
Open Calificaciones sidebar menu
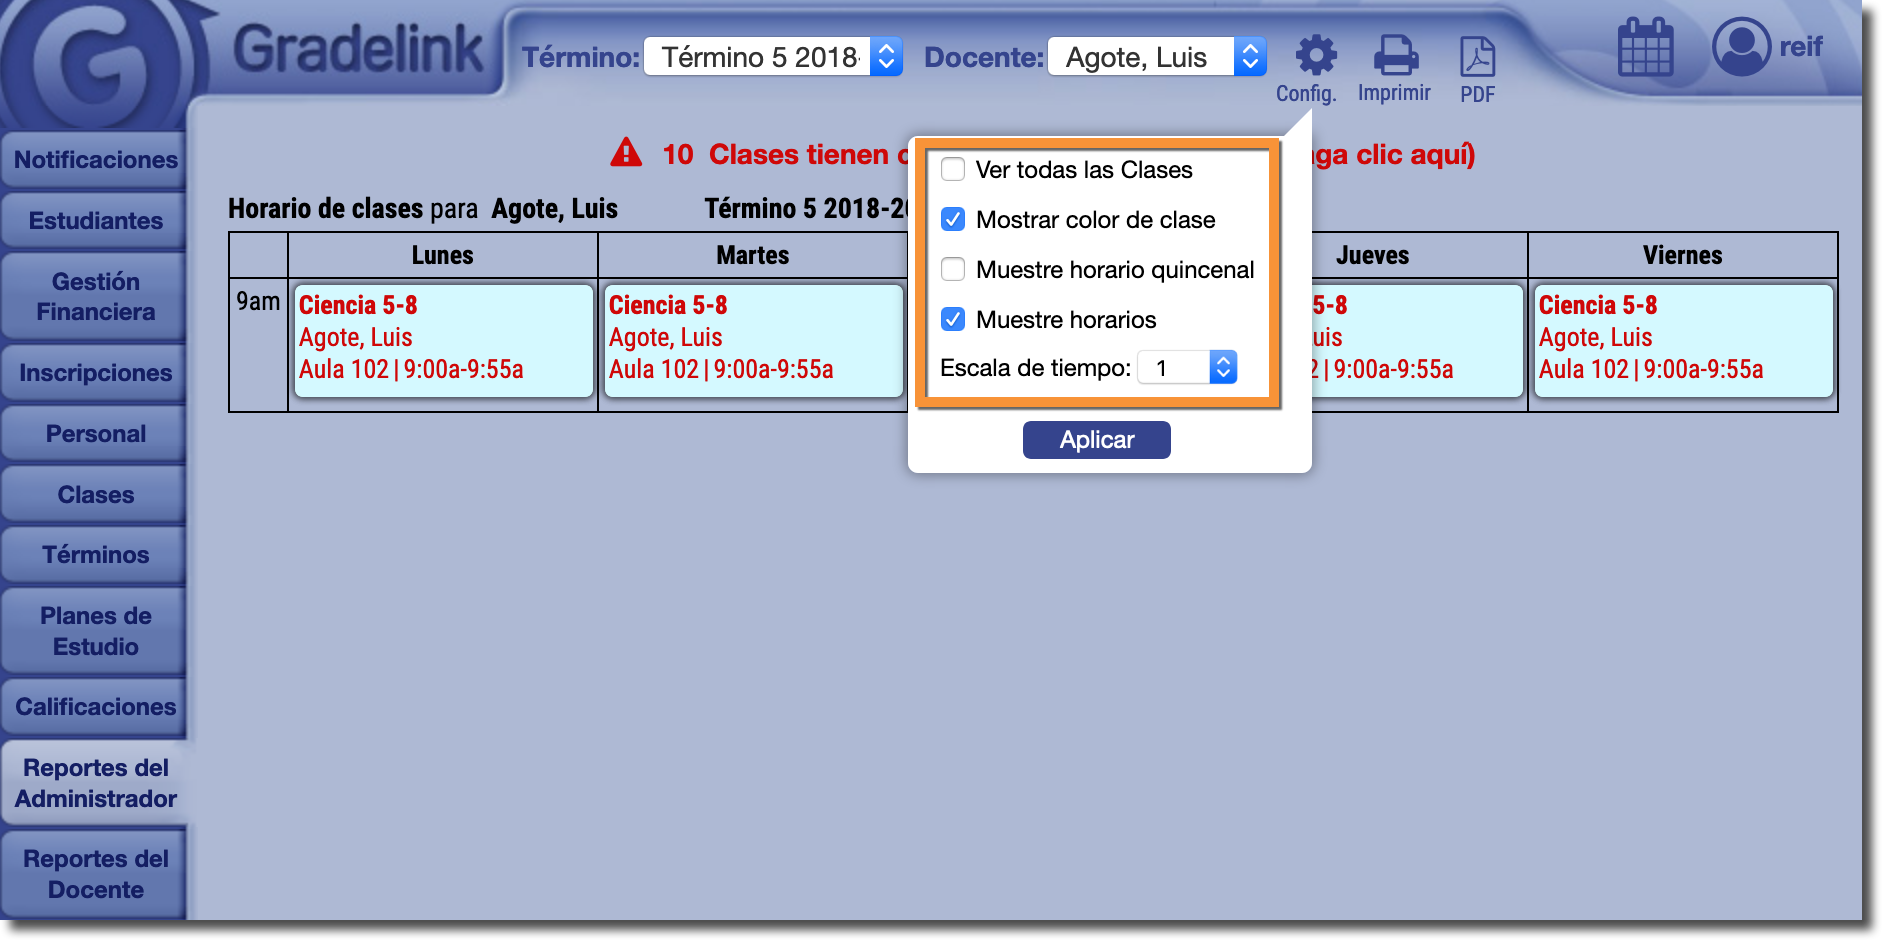[95, 707]
